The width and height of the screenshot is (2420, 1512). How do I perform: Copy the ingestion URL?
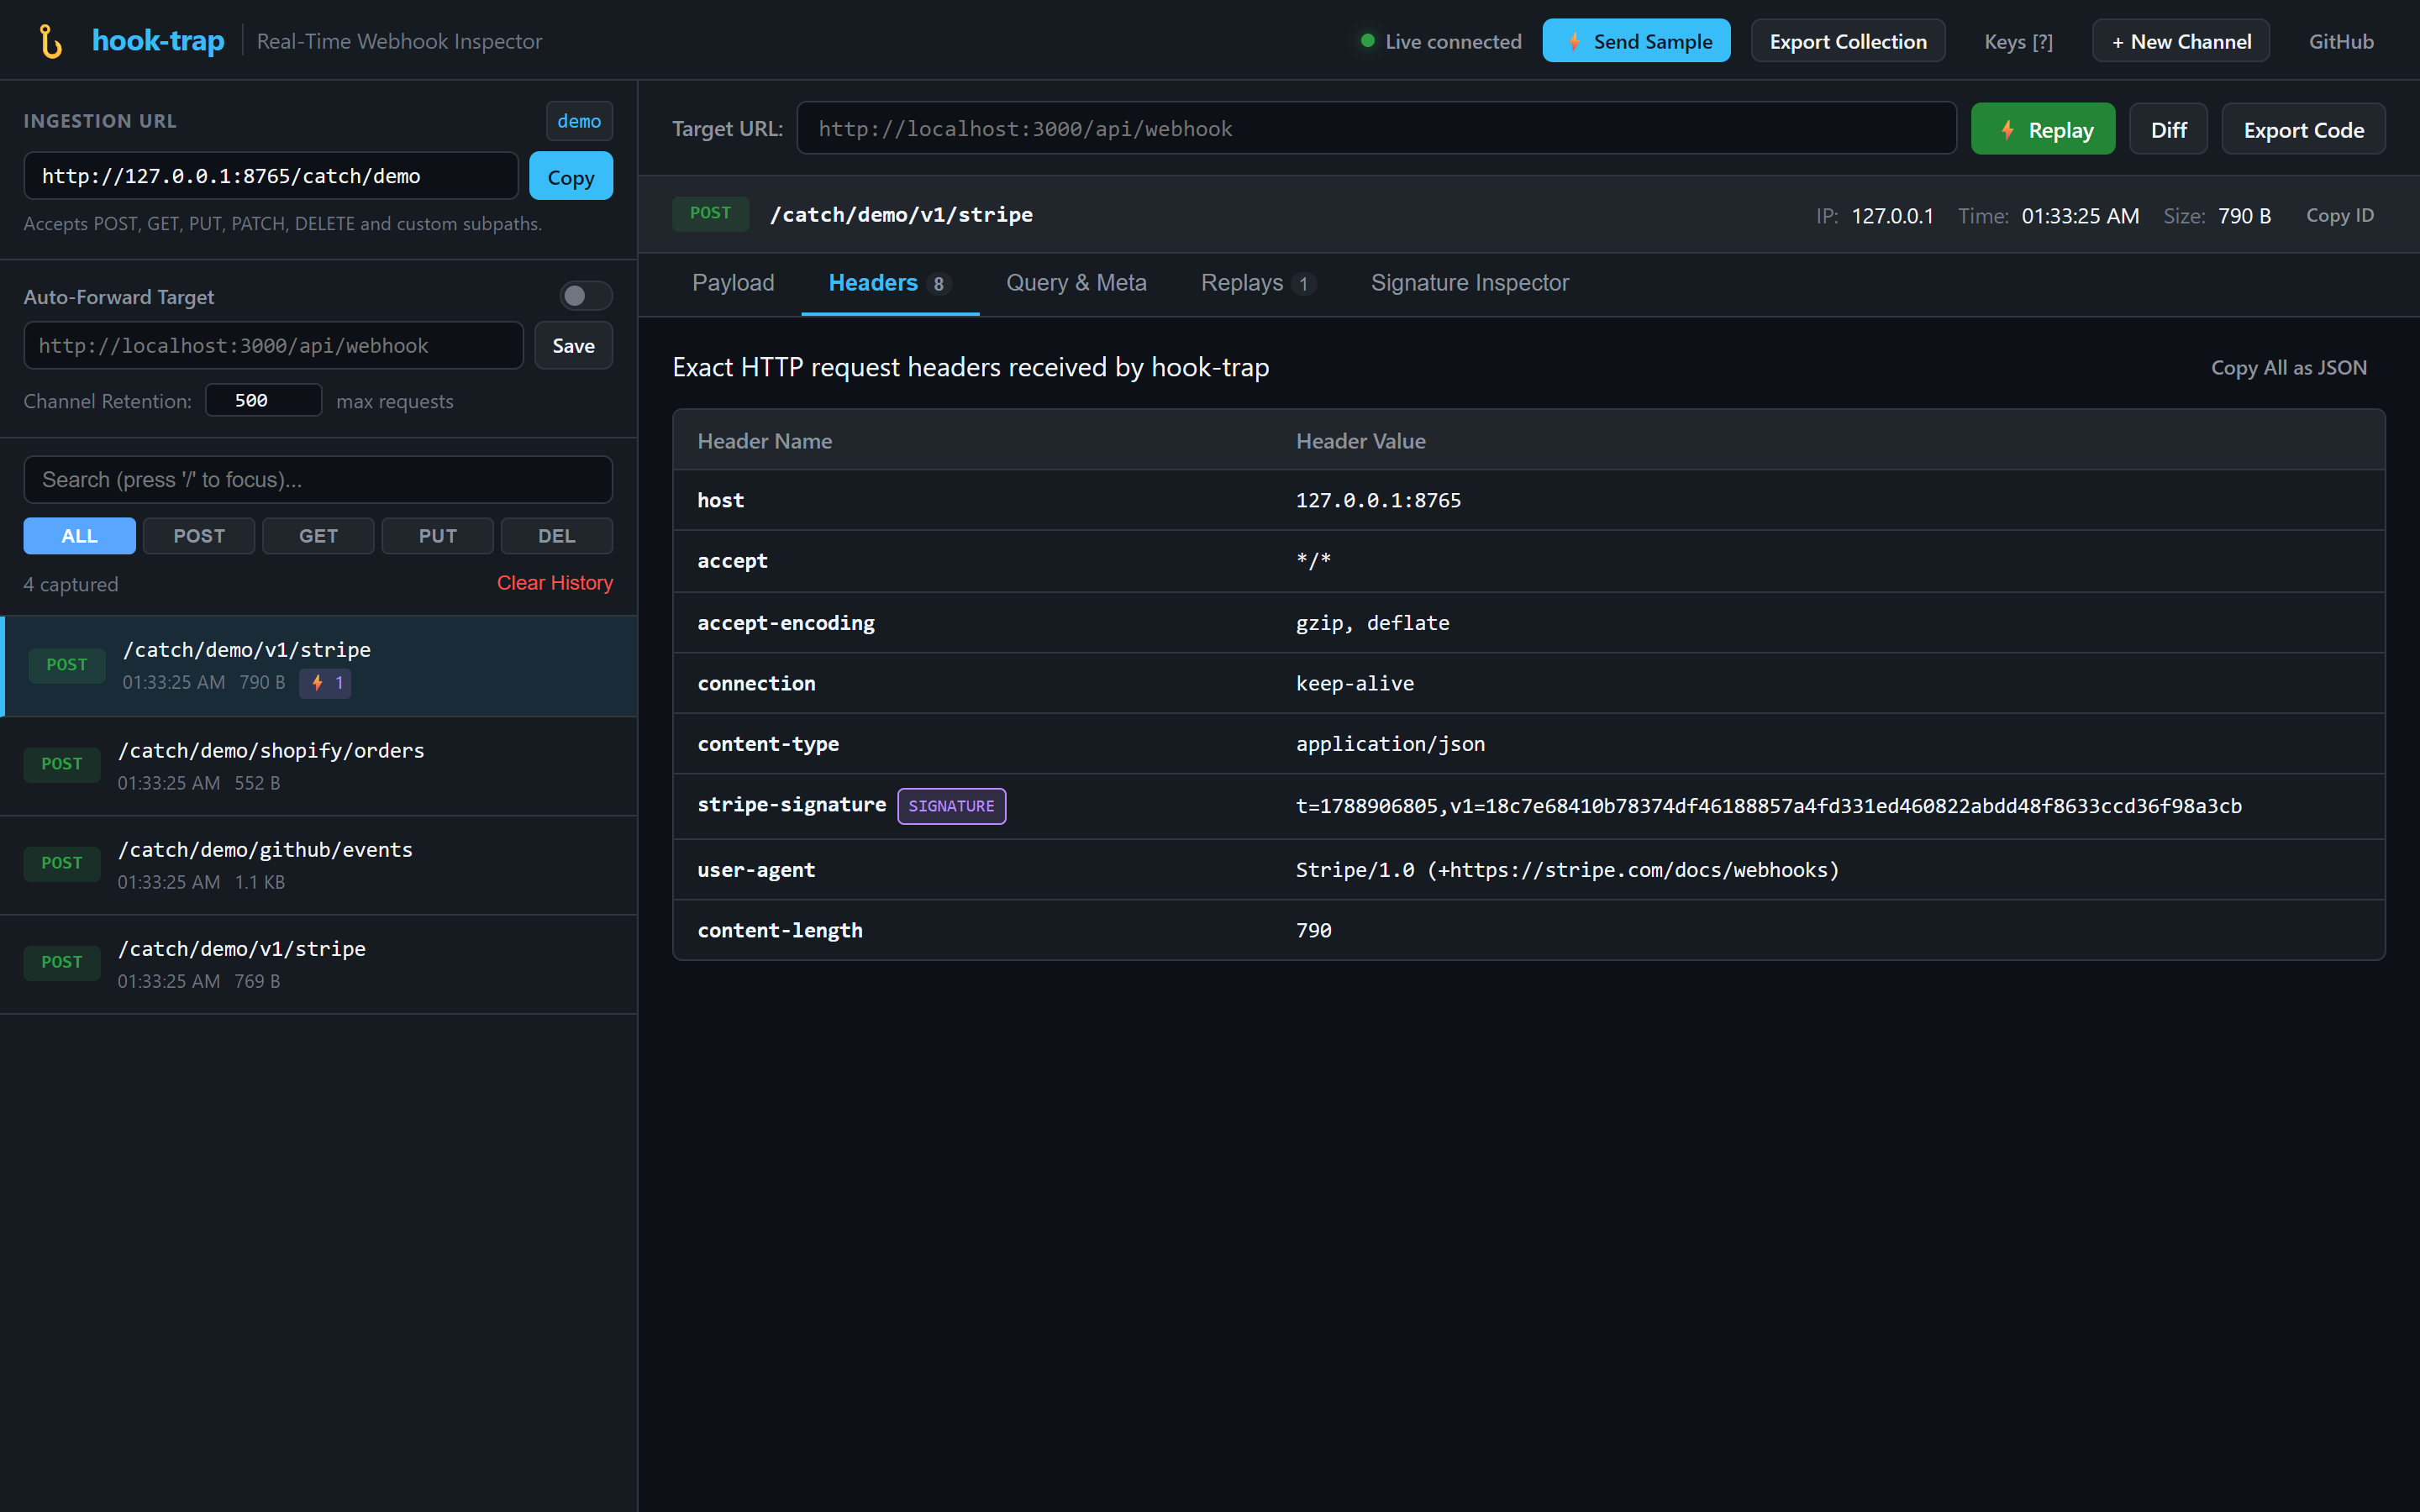click(571, 176)
